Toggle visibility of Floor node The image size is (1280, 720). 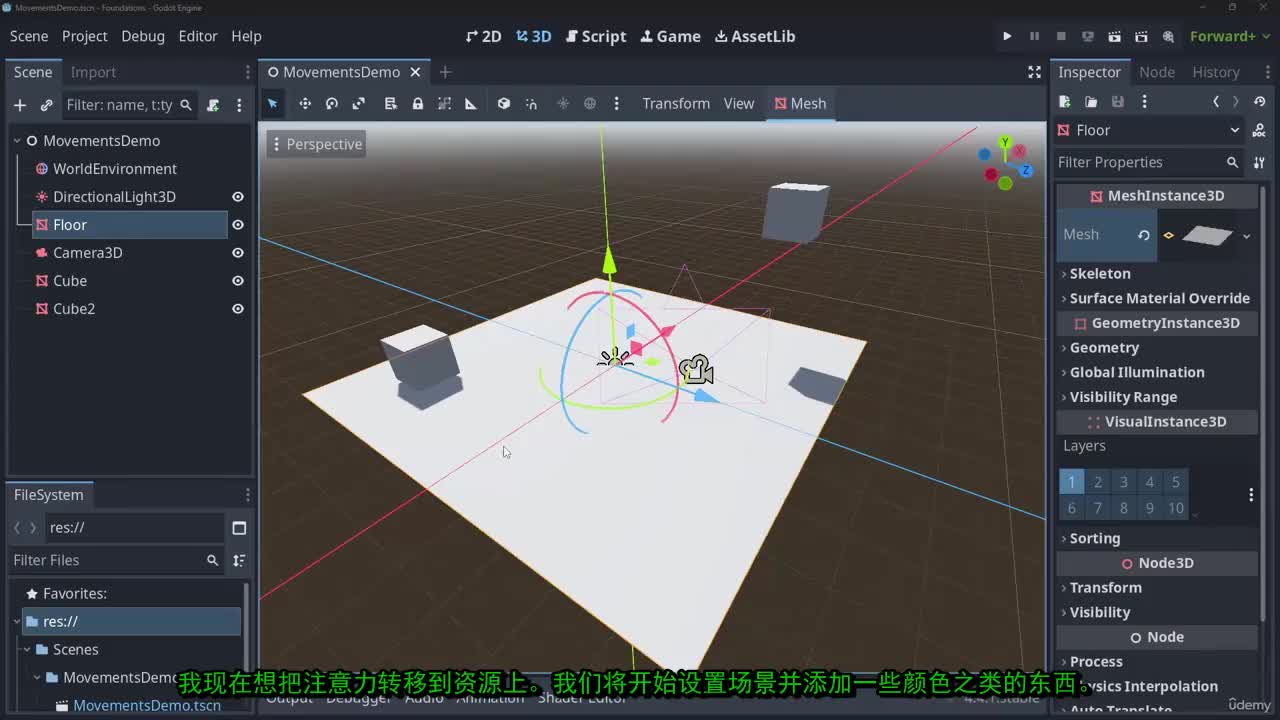238,225
